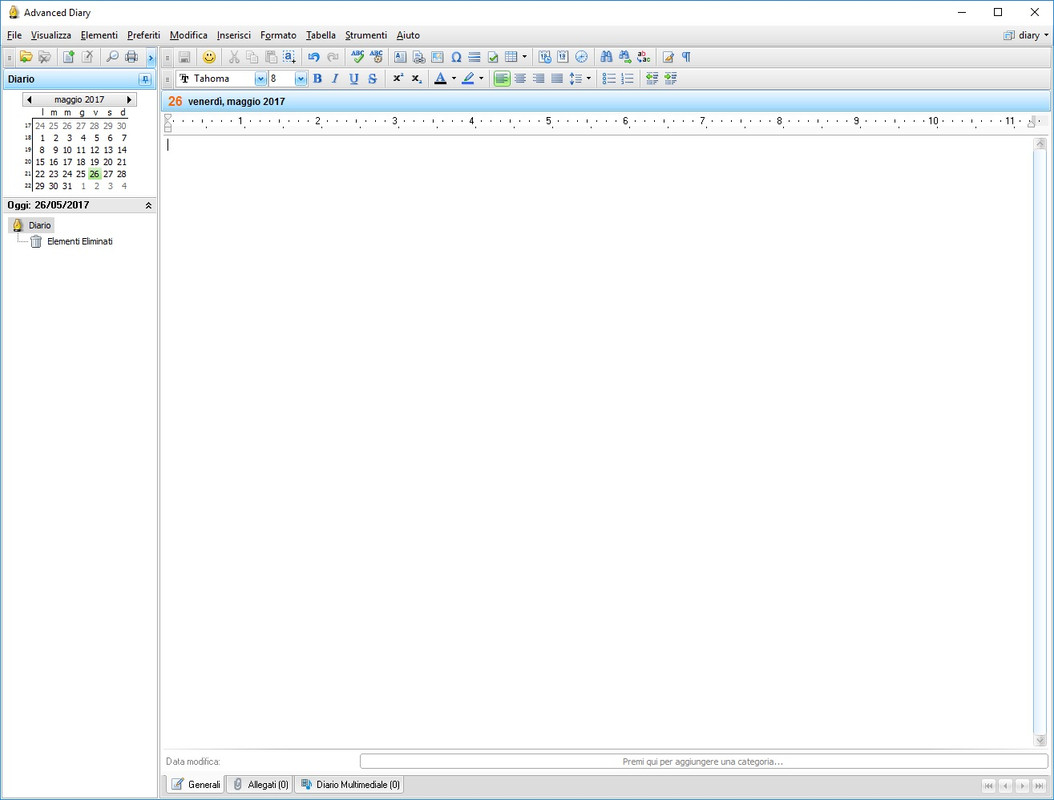Insert a checkbox using the checkmark icon
This screenshot has width=1054, height=800.
click(x=493, y=57)
